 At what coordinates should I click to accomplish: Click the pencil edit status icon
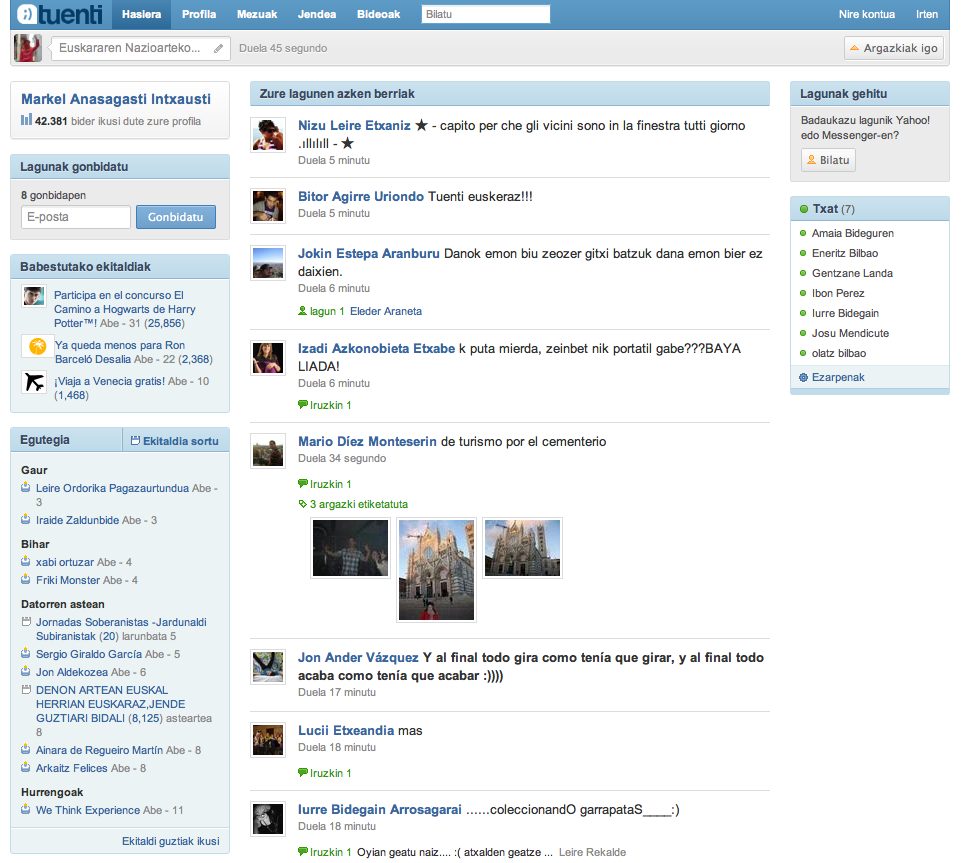(x=218, y=48)
